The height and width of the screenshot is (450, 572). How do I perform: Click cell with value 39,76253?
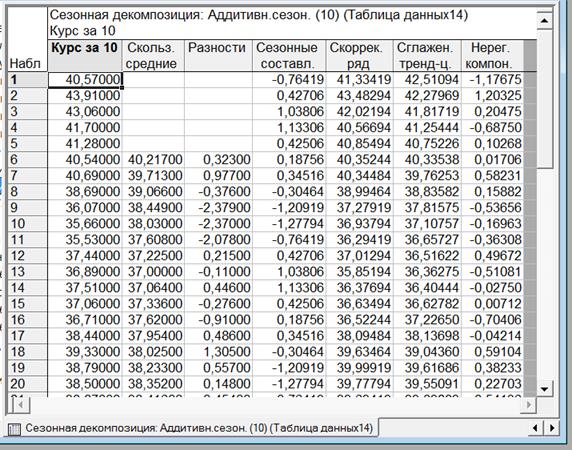click(x=427, y=175)
